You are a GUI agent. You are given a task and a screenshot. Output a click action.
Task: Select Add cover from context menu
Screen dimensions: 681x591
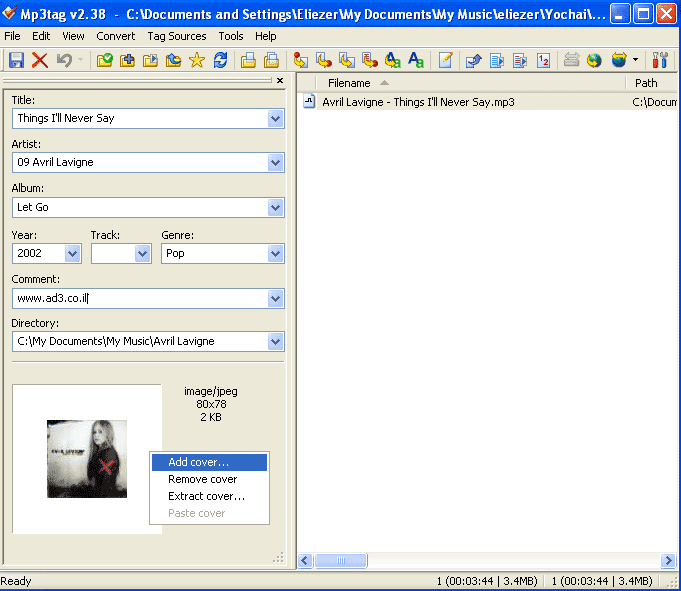coord(198,462)
